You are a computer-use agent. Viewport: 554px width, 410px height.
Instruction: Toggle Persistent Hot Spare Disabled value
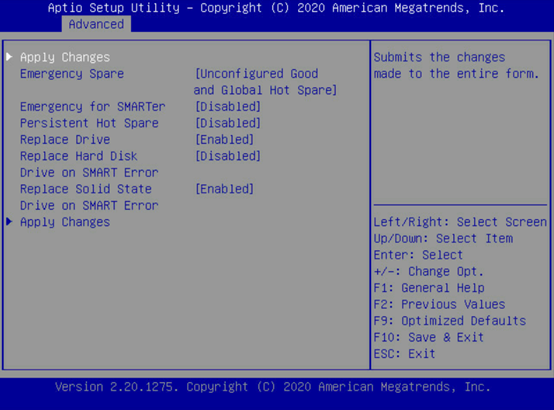point(228,123)
